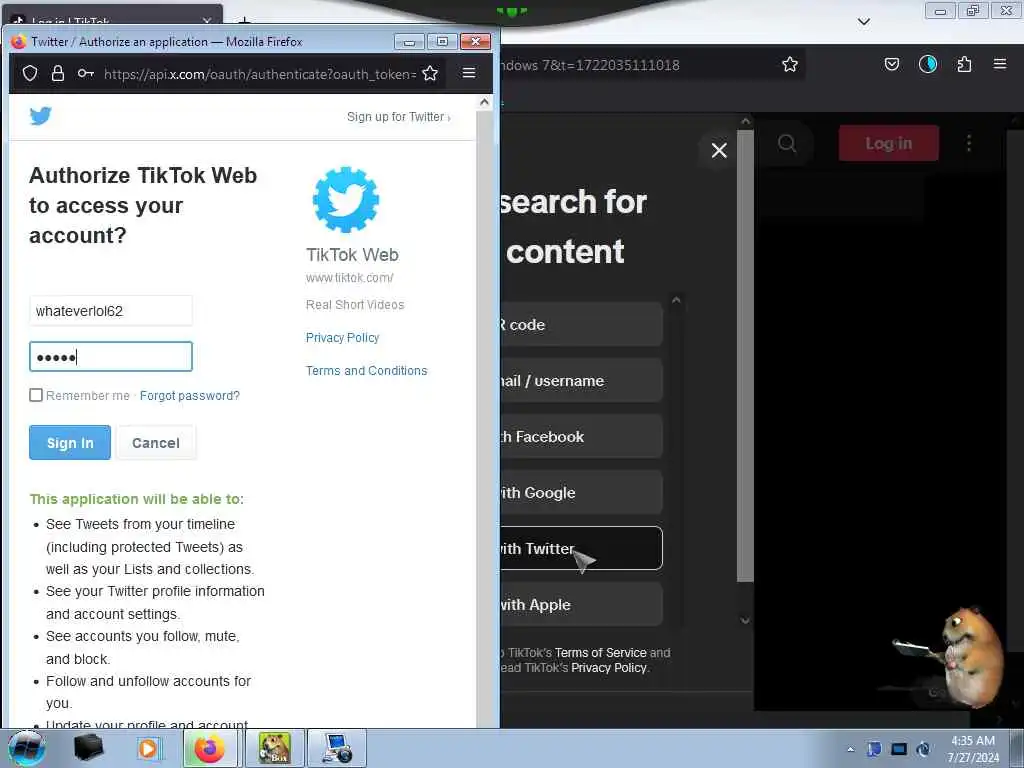Image resolution: width=1024 pixels, height=768 pixels.
Task: Click the red Log in button on TikTok
Action: point(889,143)
